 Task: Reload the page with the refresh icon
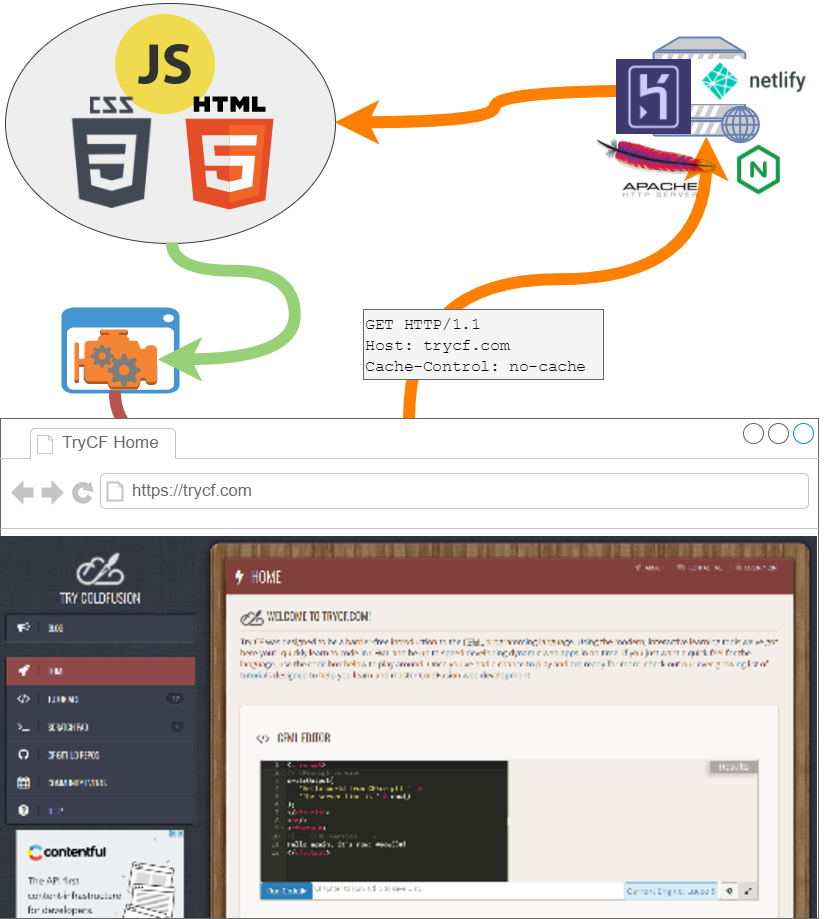coord(83,493)
